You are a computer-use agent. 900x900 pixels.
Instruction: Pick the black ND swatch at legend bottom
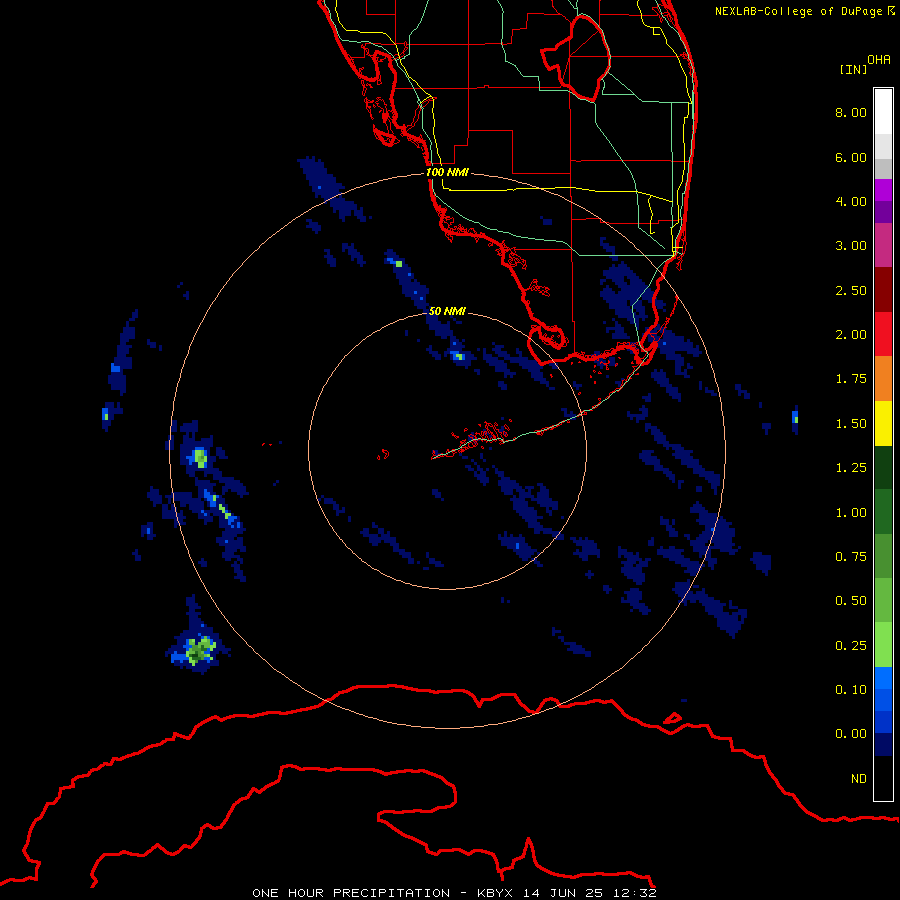point(883,778)
